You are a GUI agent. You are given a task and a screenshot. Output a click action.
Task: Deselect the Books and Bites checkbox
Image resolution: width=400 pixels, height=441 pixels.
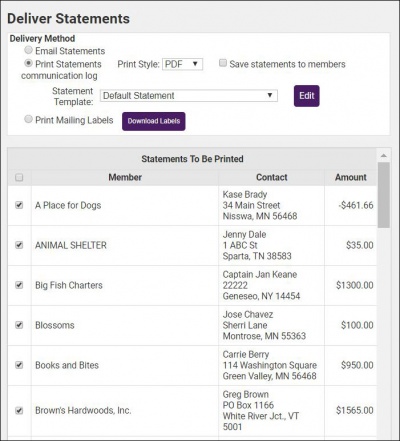[19, 365]
